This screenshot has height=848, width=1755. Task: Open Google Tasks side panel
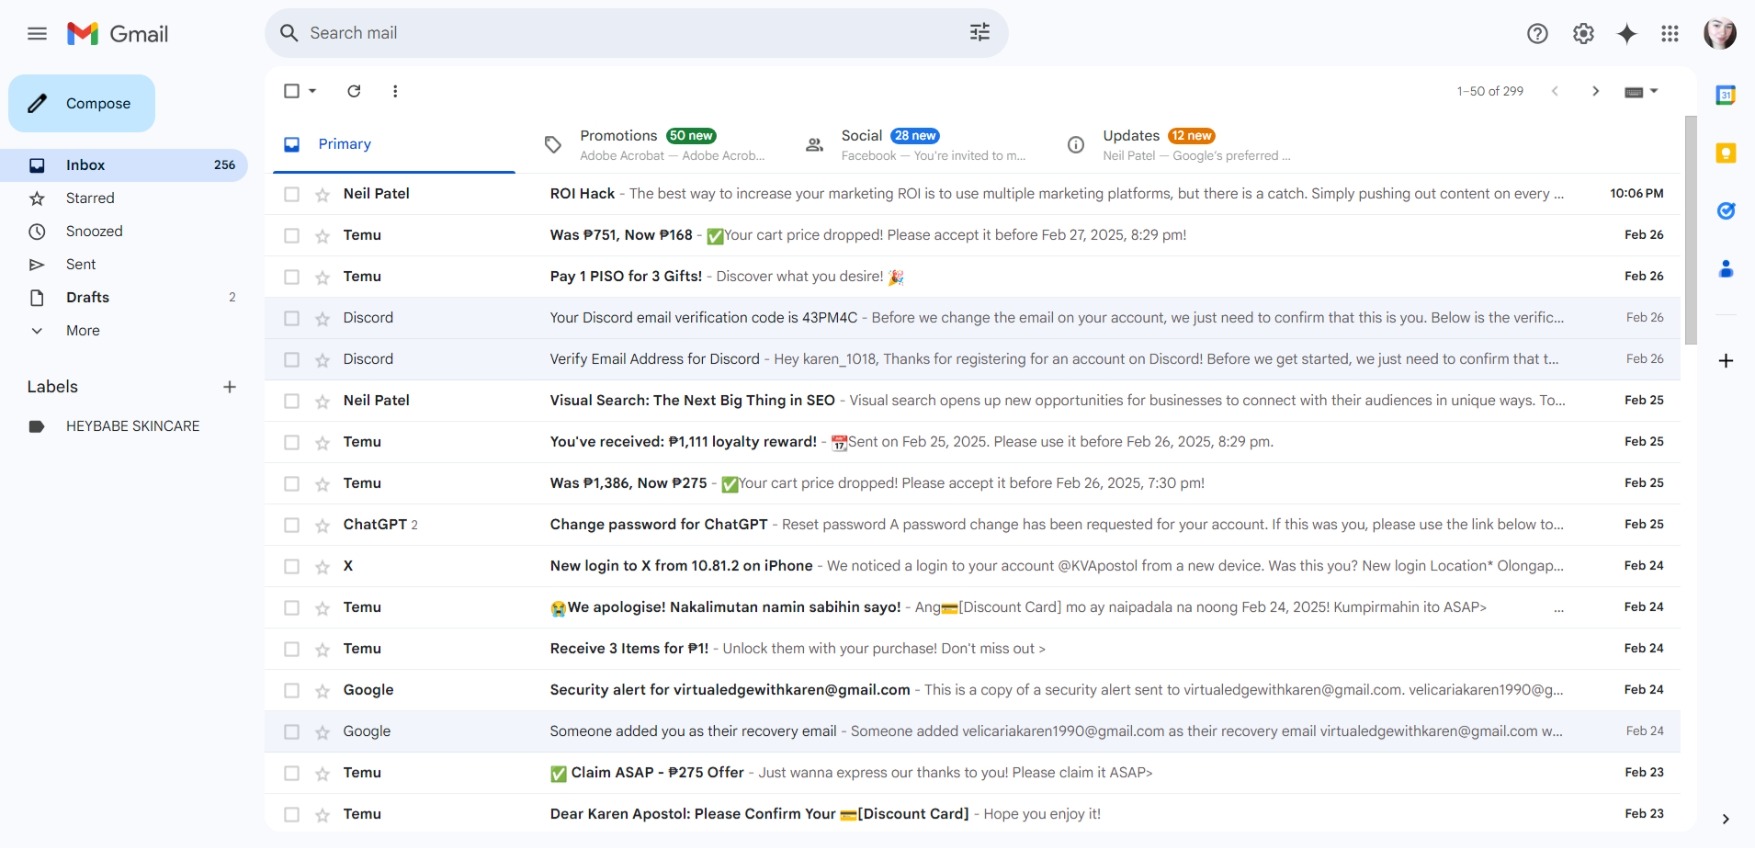[x=1726, y=211]
